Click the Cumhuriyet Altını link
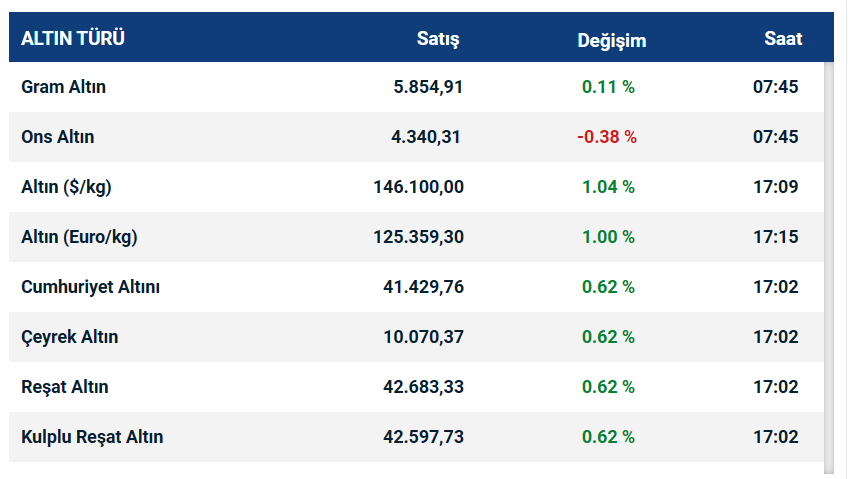The height and width of the screenshot is (479, 852). point(90,287)
